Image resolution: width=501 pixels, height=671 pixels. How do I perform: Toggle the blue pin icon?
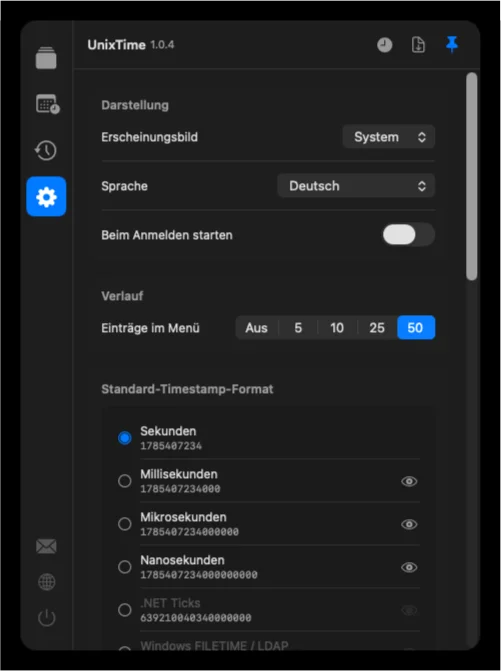coord(452,45)
